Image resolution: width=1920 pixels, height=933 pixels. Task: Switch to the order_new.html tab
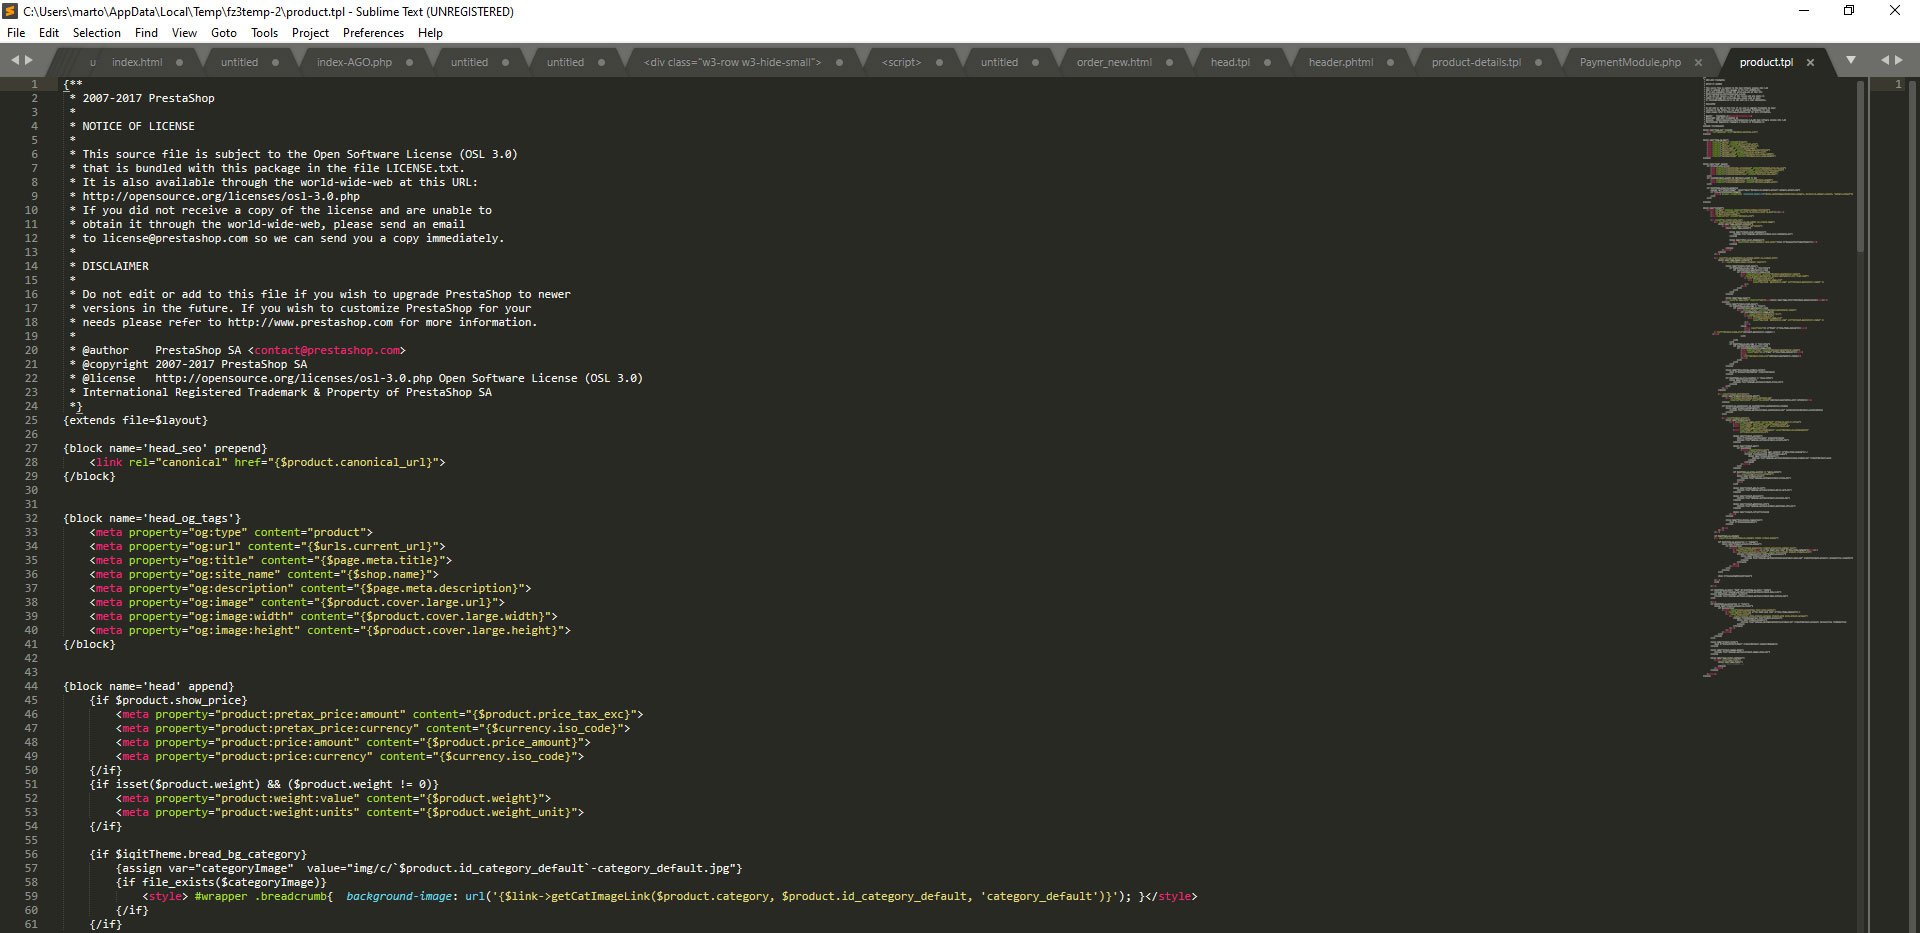1114,62
